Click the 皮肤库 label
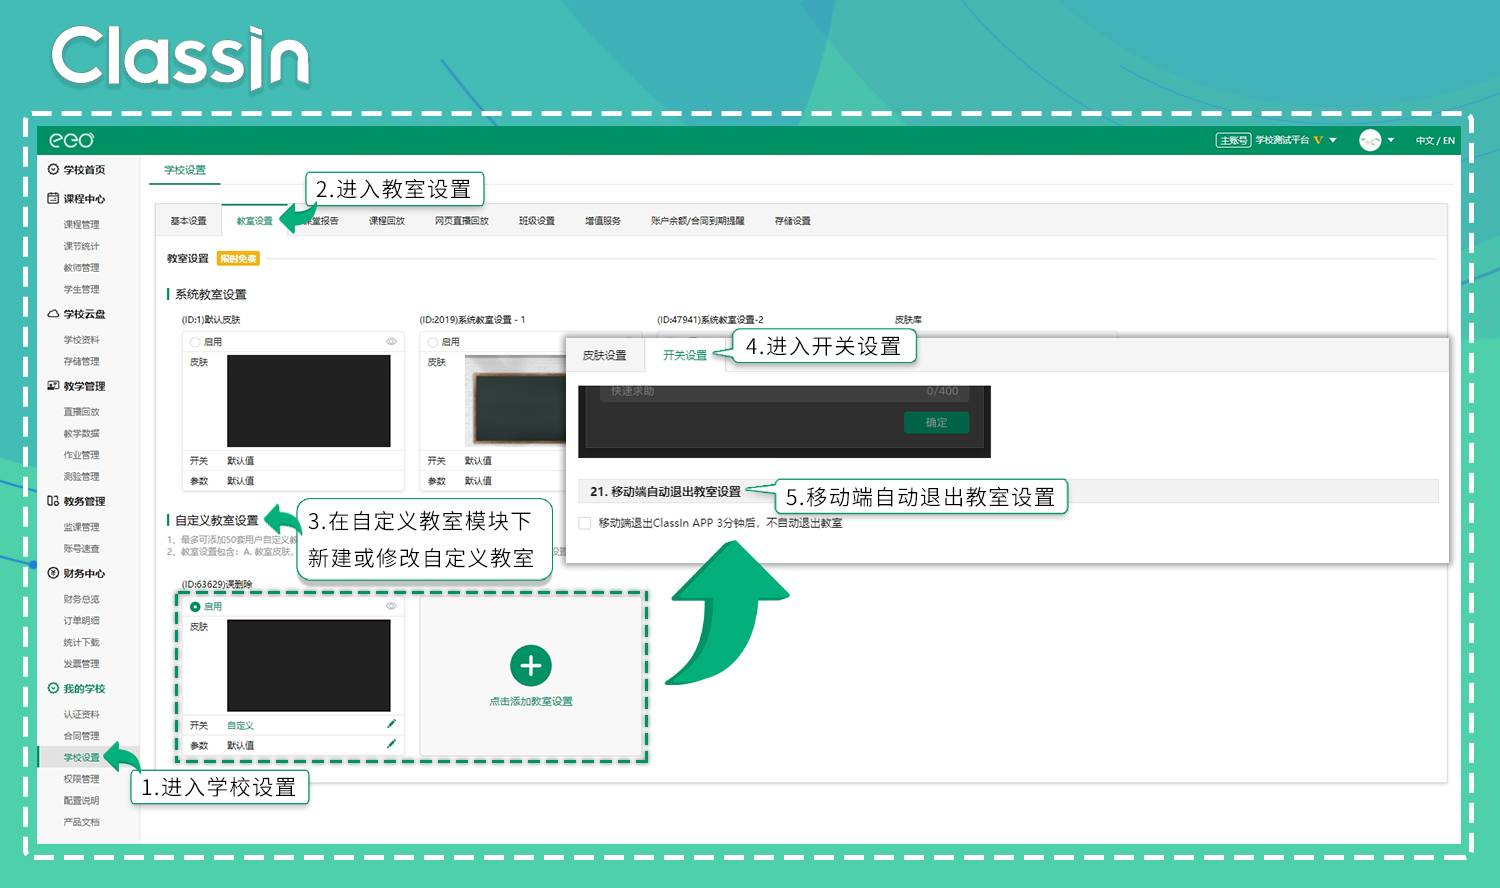The image size is (1500, 888). pos(908,320)
